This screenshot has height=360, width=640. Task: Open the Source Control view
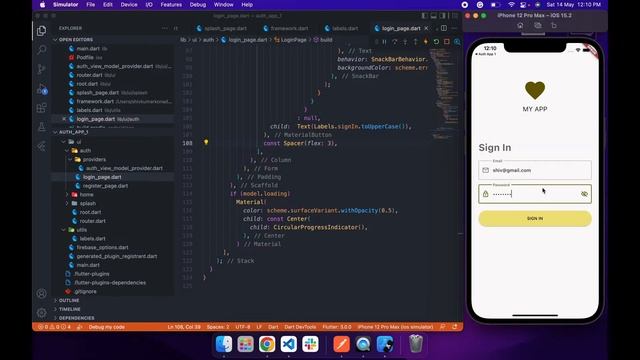41,69
